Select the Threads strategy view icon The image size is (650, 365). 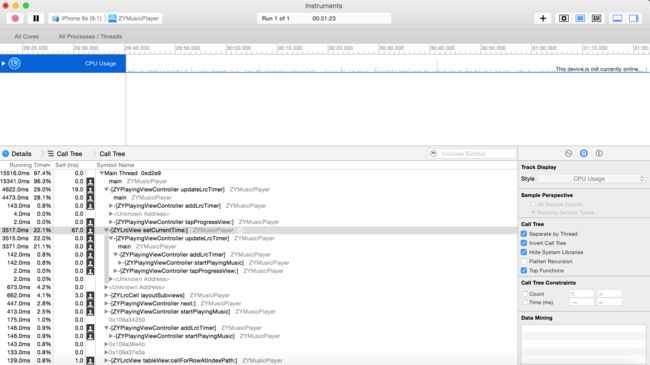coord(596,18)
